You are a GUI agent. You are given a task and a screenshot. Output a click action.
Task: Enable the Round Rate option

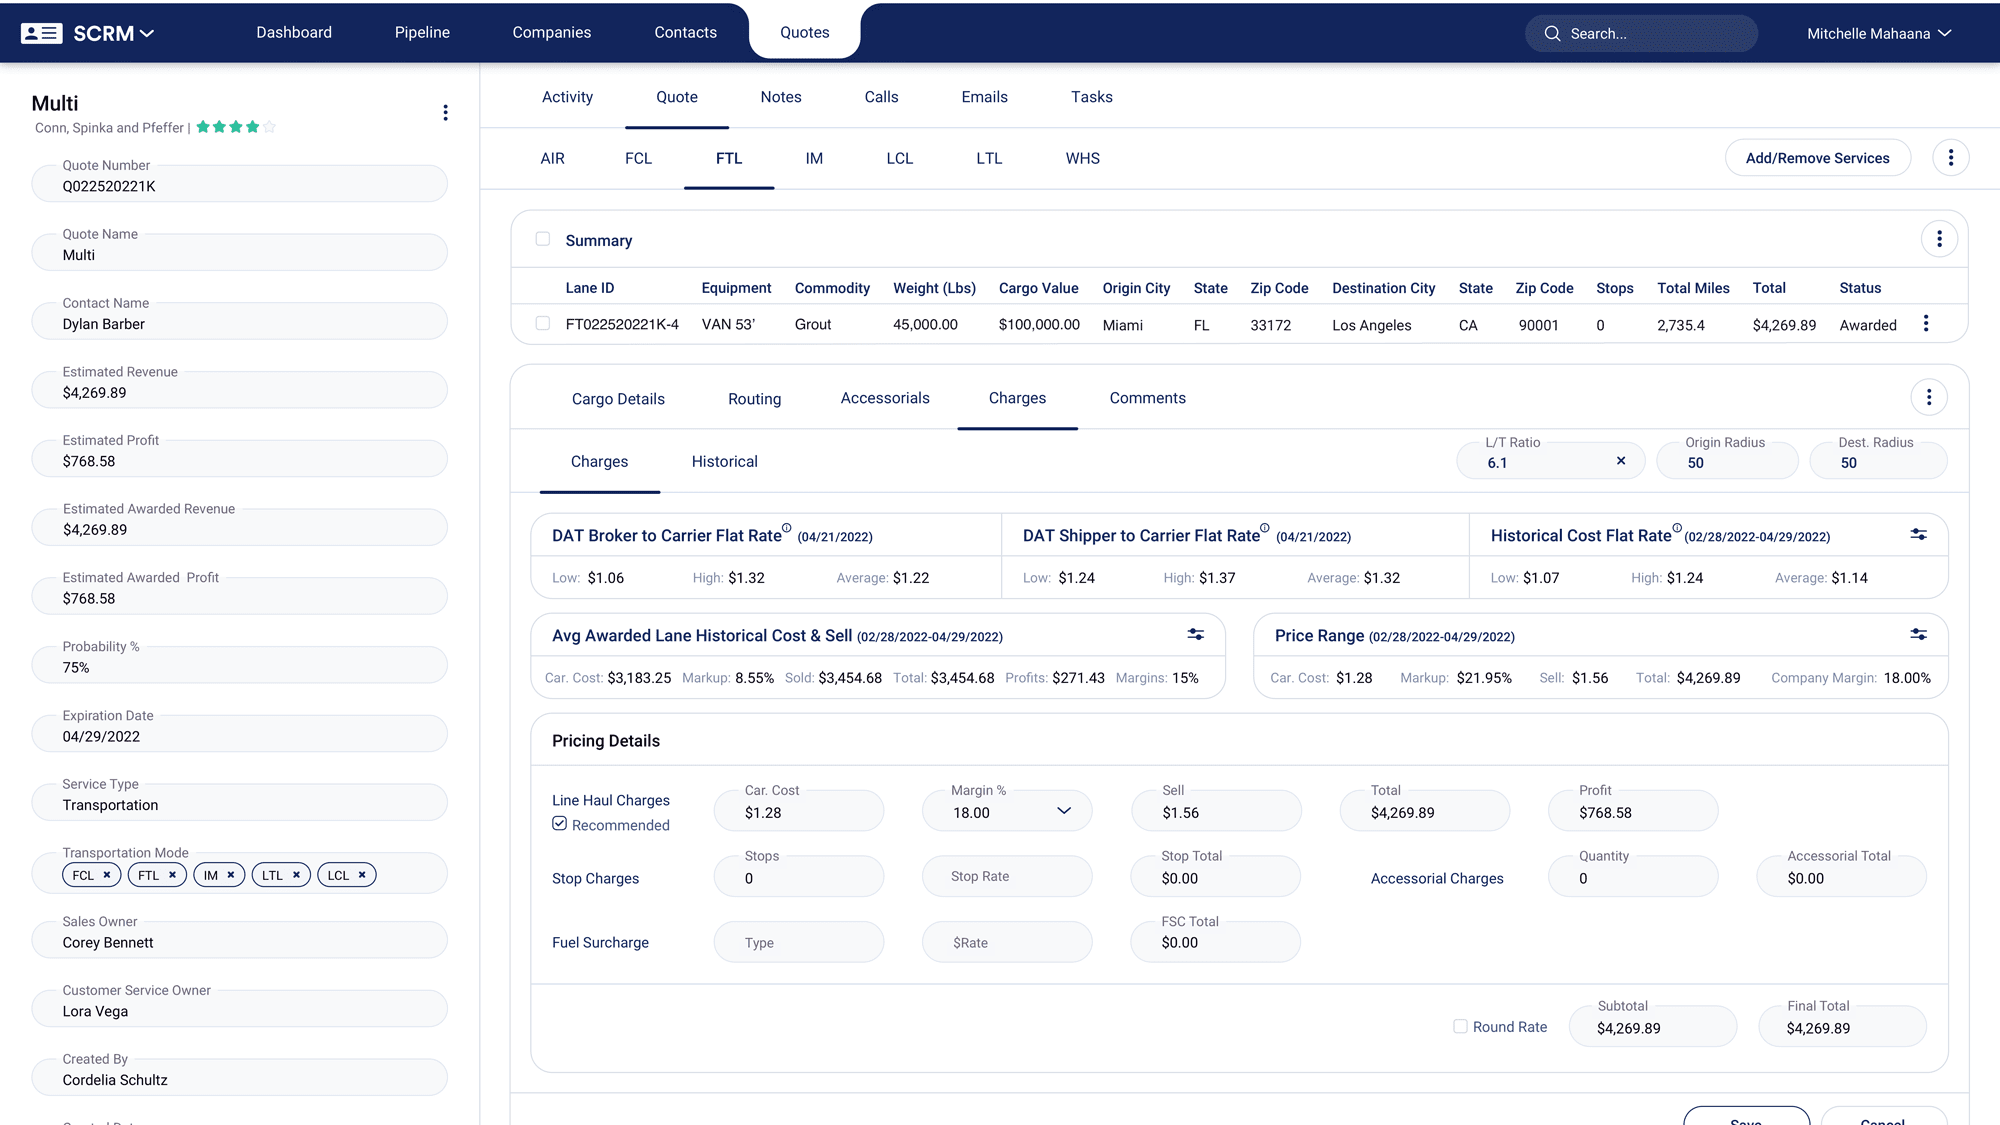(1459, 1026)
